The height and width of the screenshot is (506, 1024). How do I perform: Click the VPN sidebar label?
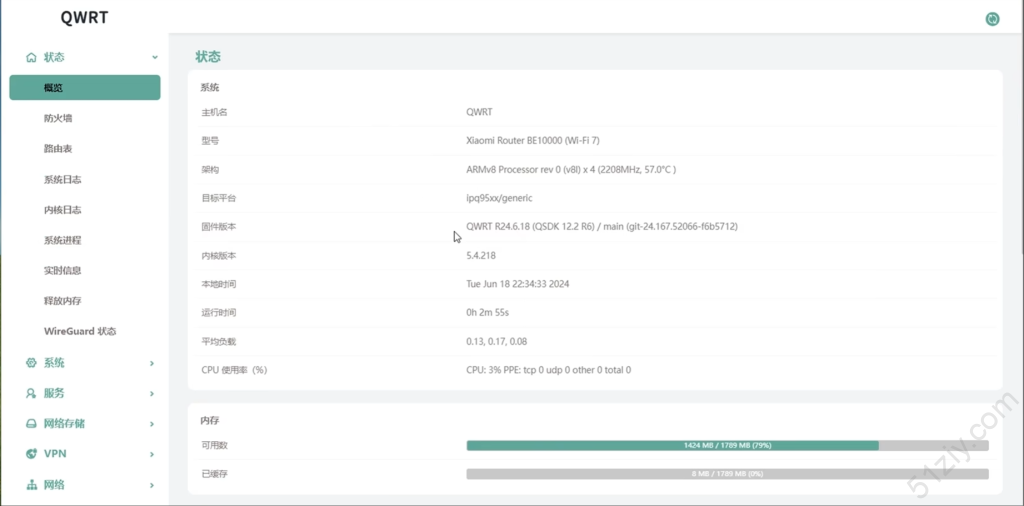coord(56,454)
